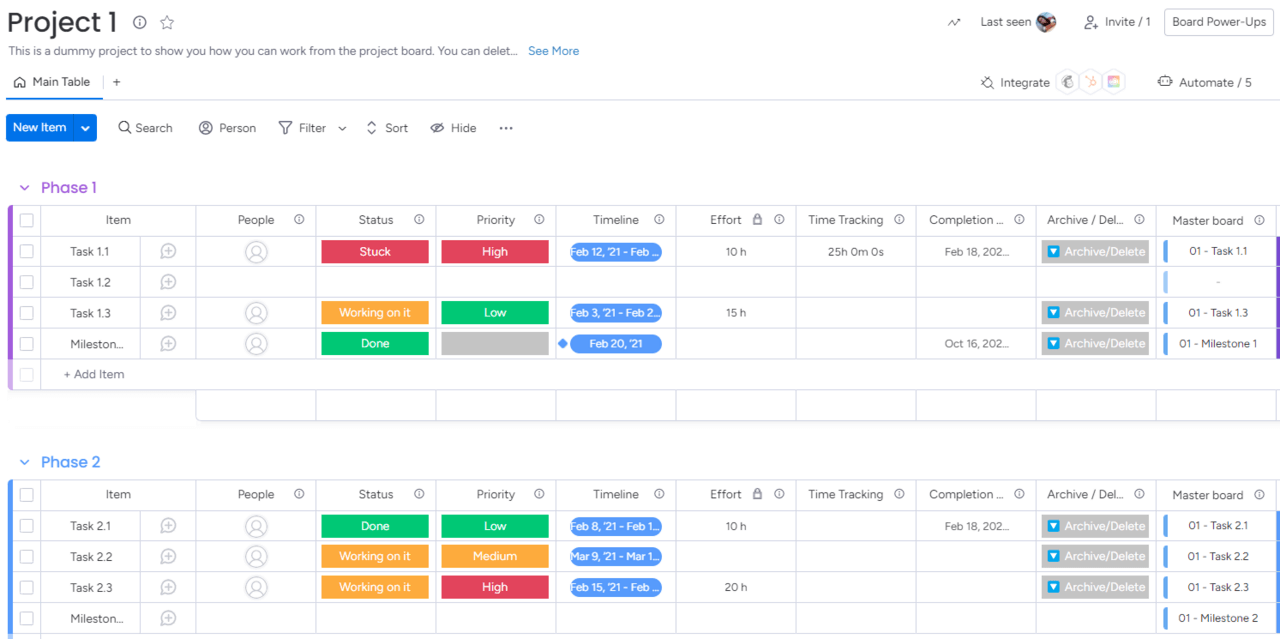This screenshot has height=639, width=1280.
Task: Open the Medium priority dropdown for Task 2.2
Action: coord(495,556)
